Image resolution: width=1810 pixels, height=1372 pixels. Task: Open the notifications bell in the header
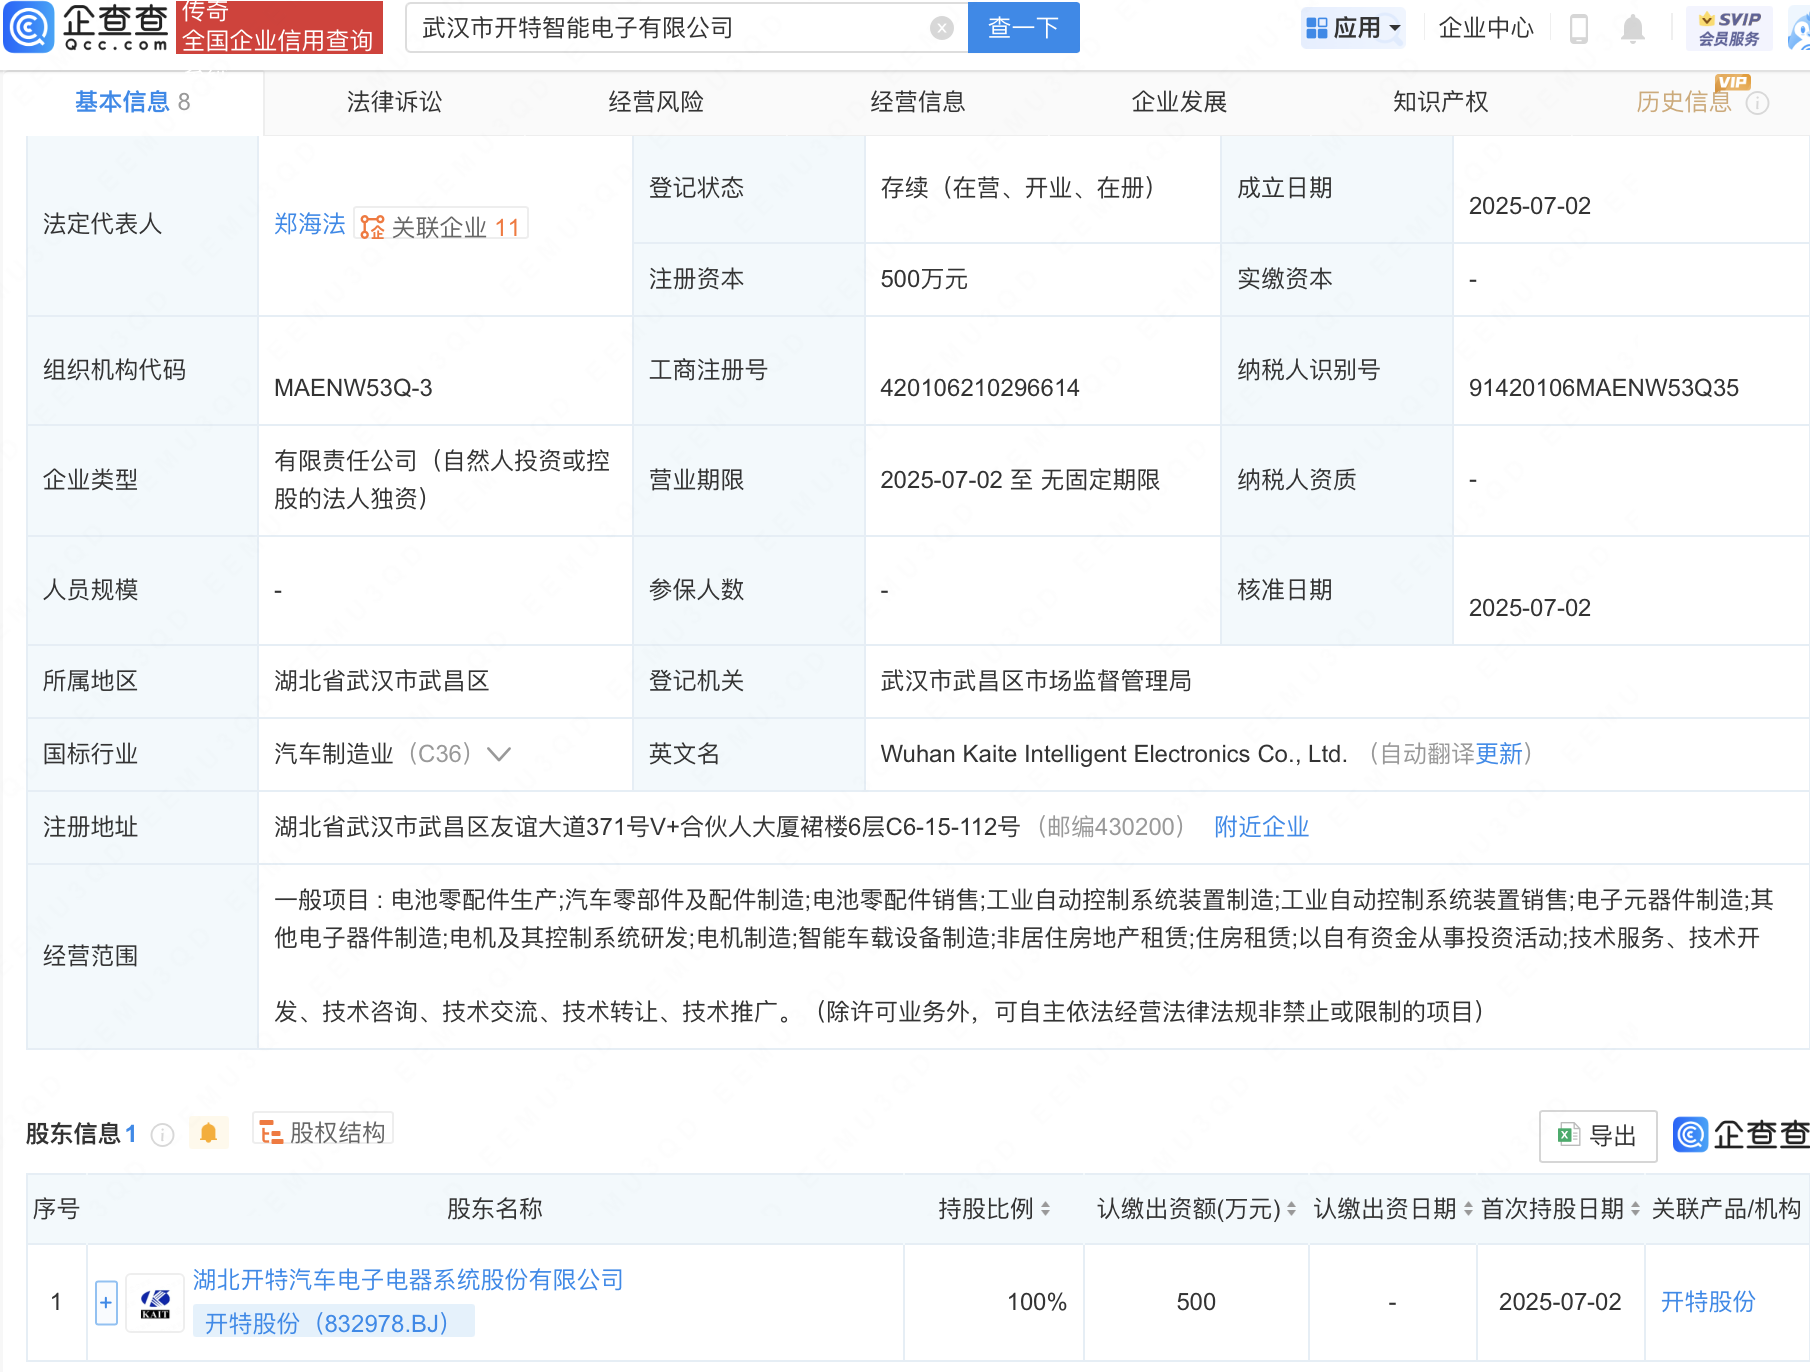[x=1632, y=28]
